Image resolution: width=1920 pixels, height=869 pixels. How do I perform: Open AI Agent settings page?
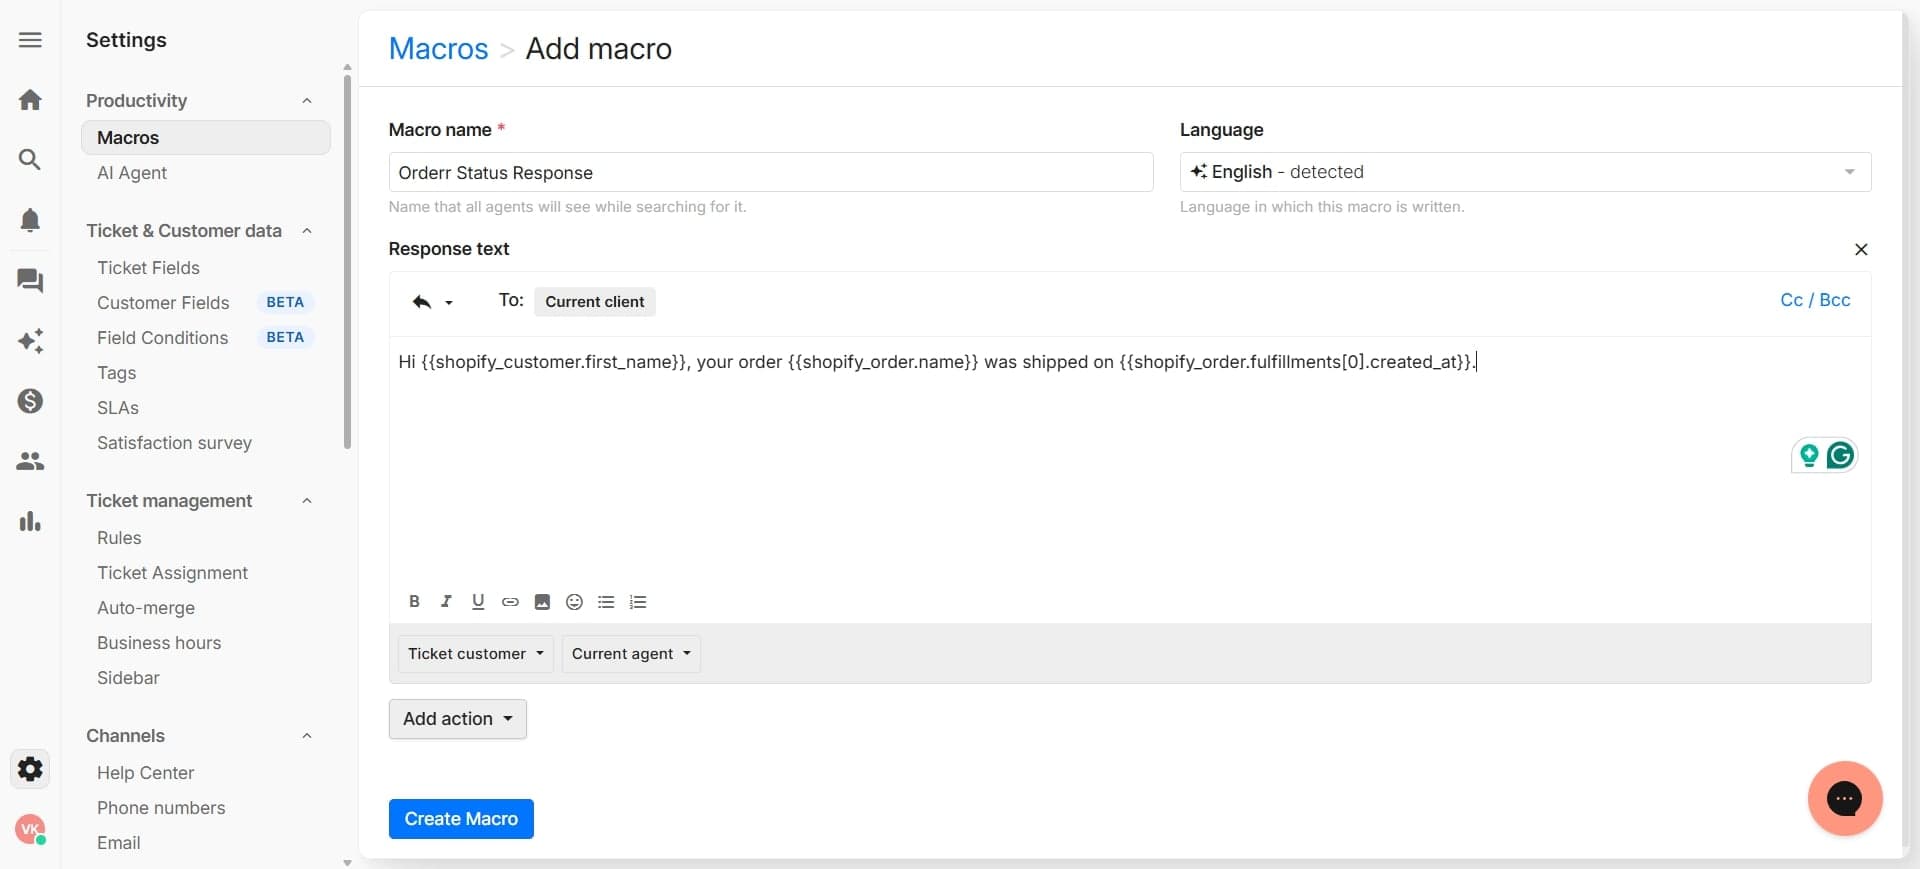click(132, 173)
